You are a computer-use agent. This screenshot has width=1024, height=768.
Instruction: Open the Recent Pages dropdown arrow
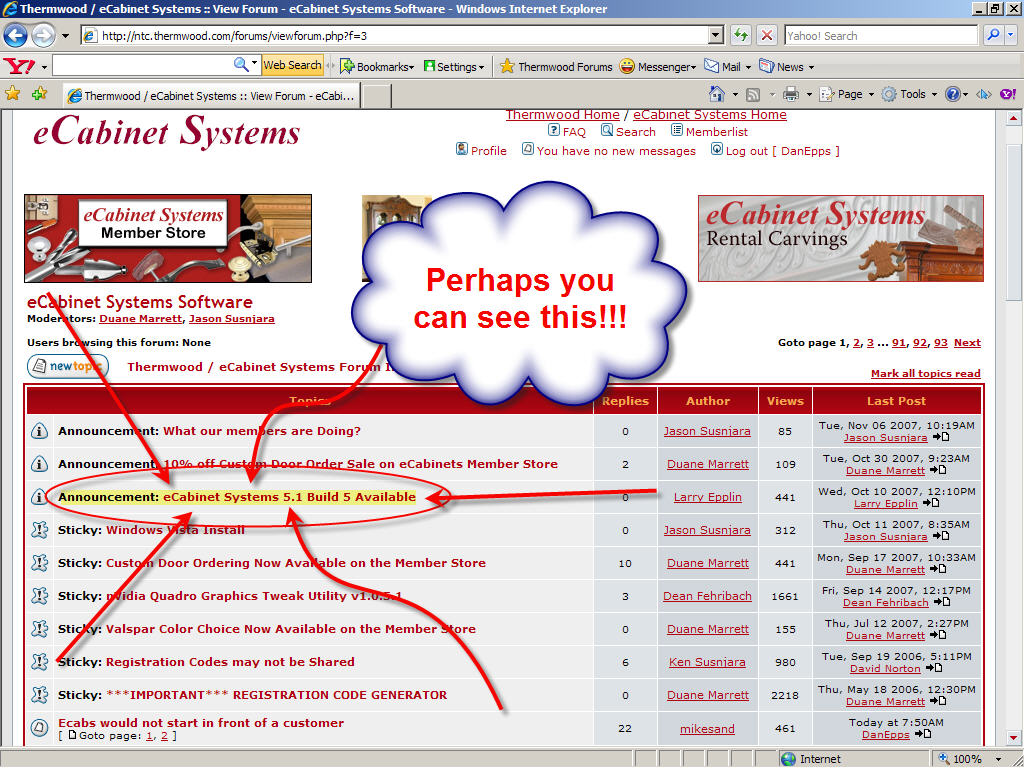[65, 36]
